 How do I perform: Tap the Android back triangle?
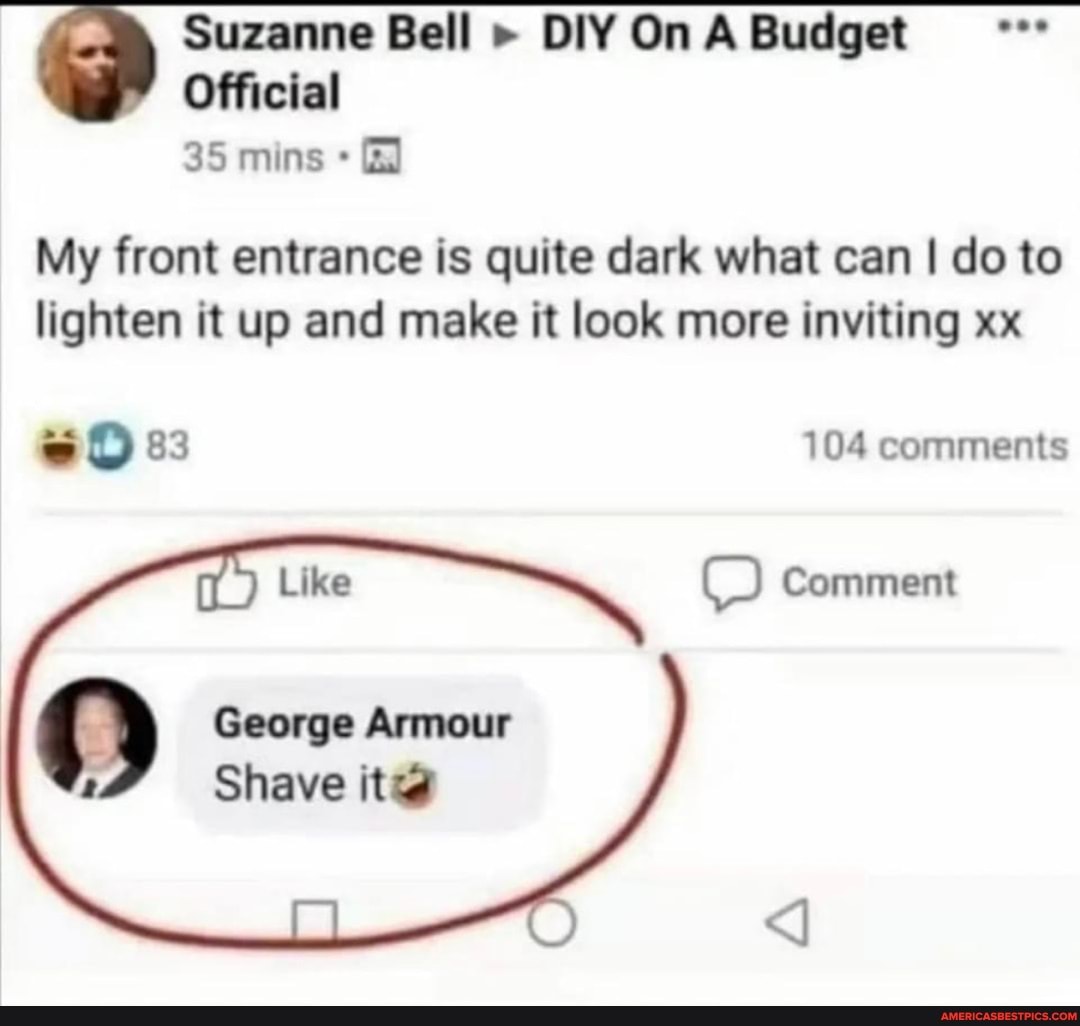pyautogui.click(x=787, y=921)
